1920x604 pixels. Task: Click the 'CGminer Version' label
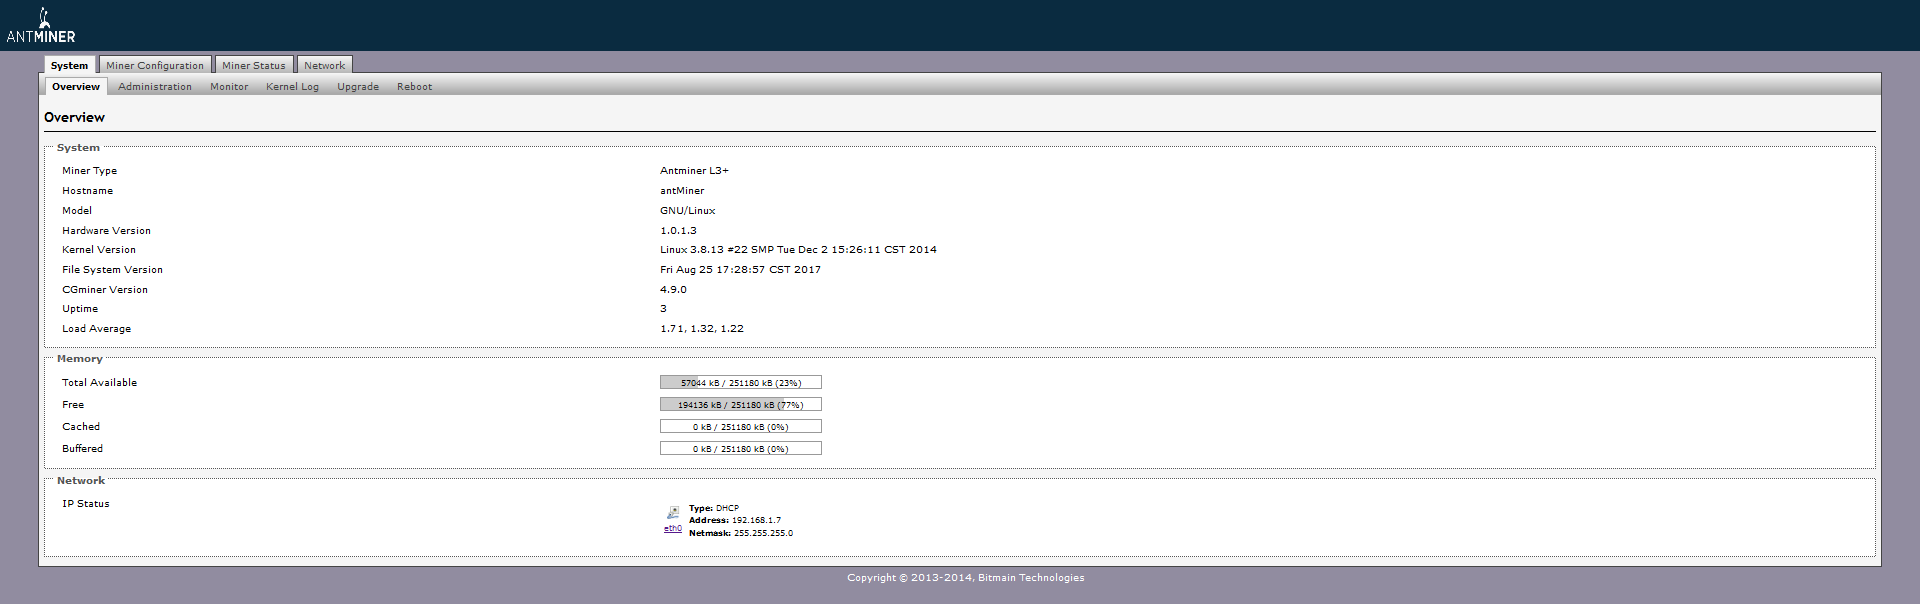105,290
